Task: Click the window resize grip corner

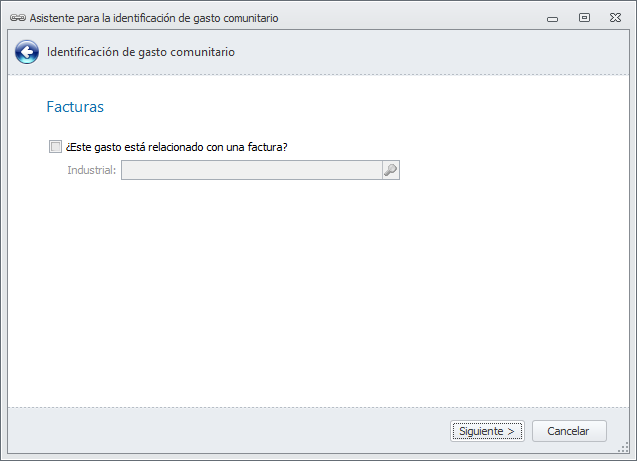Action: pos(624,448)
